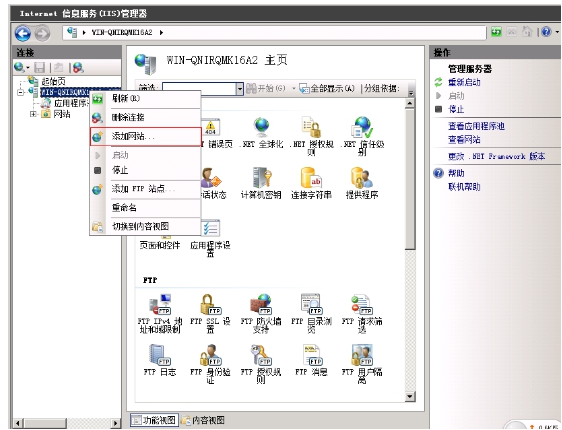
Task: Click 查看网站 link in Actions pane
Action: click(464, 140)
